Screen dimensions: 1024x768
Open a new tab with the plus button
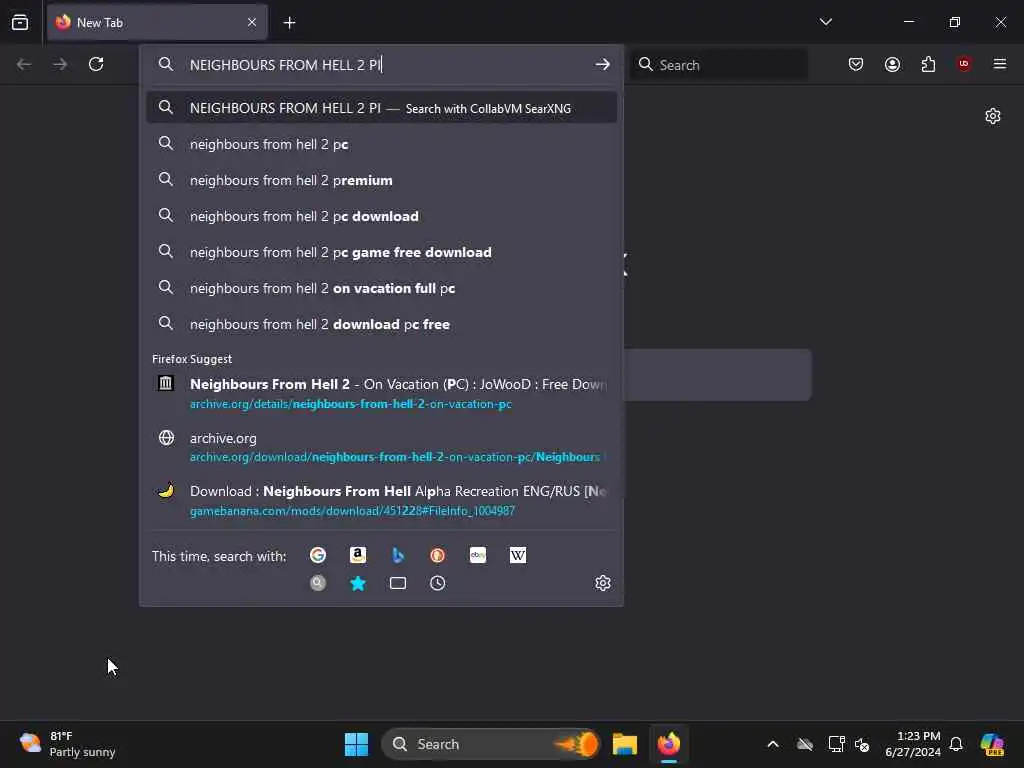click(x=289, y=23)
